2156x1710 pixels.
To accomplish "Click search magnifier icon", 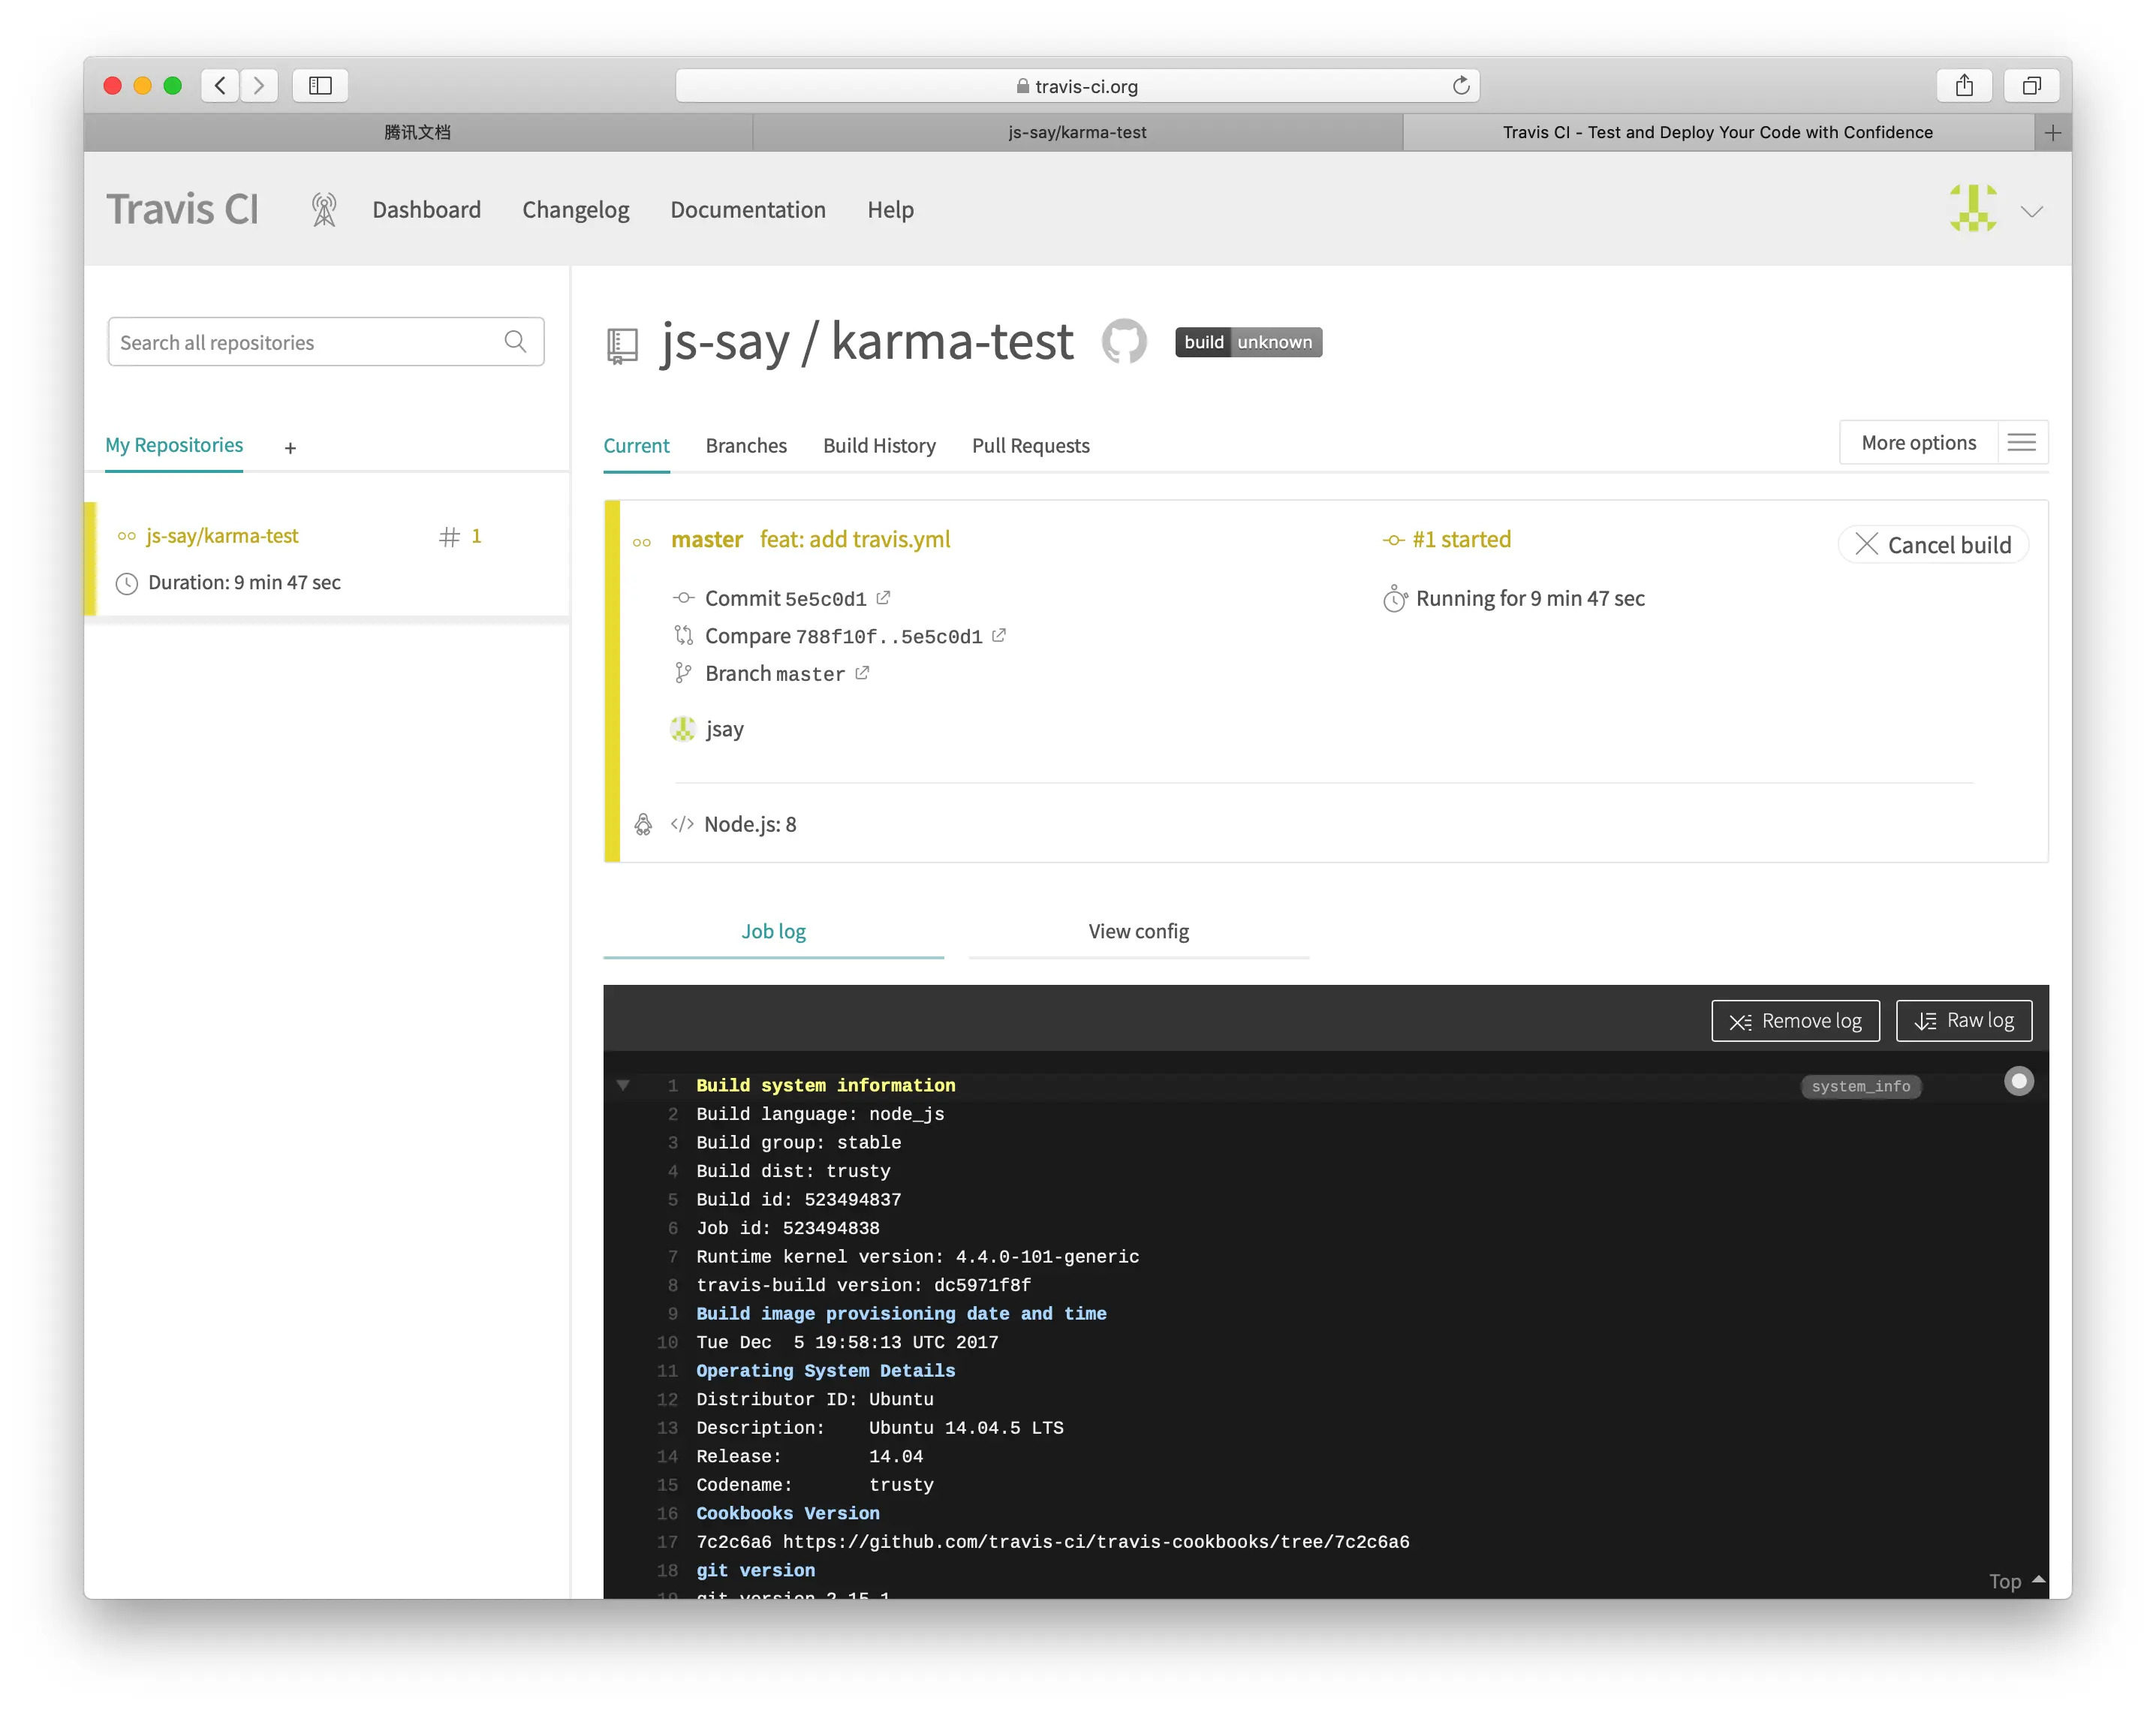I will click(x=515, y=342).
